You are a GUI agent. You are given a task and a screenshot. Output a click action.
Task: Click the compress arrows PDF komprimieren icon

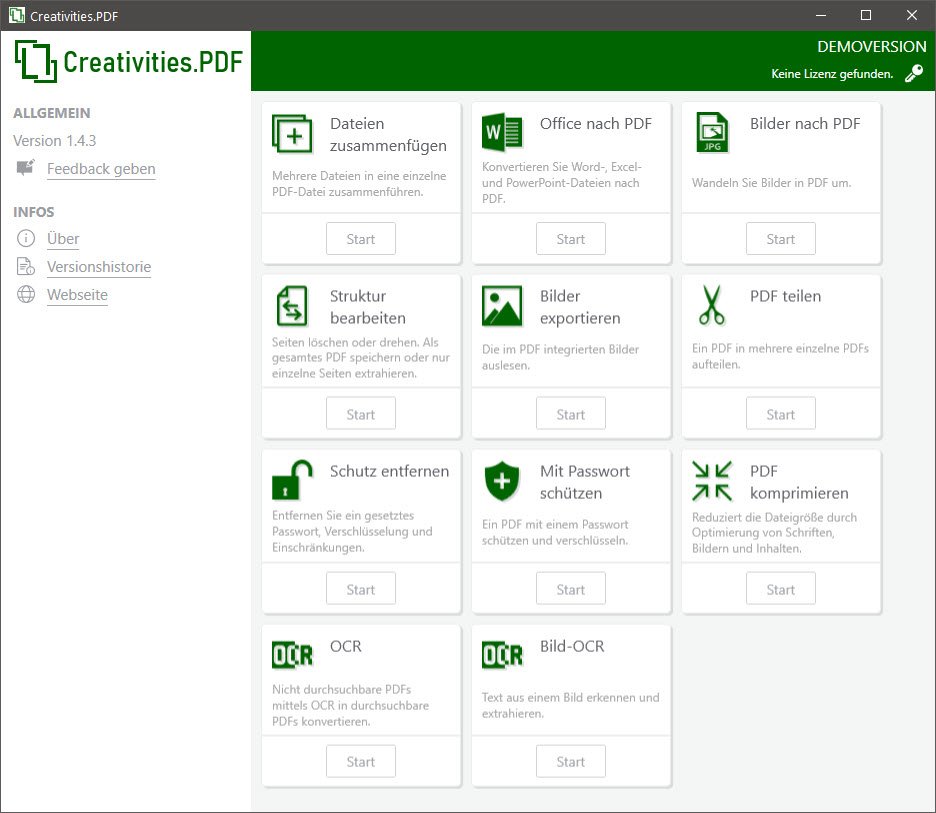coord(712,481)
